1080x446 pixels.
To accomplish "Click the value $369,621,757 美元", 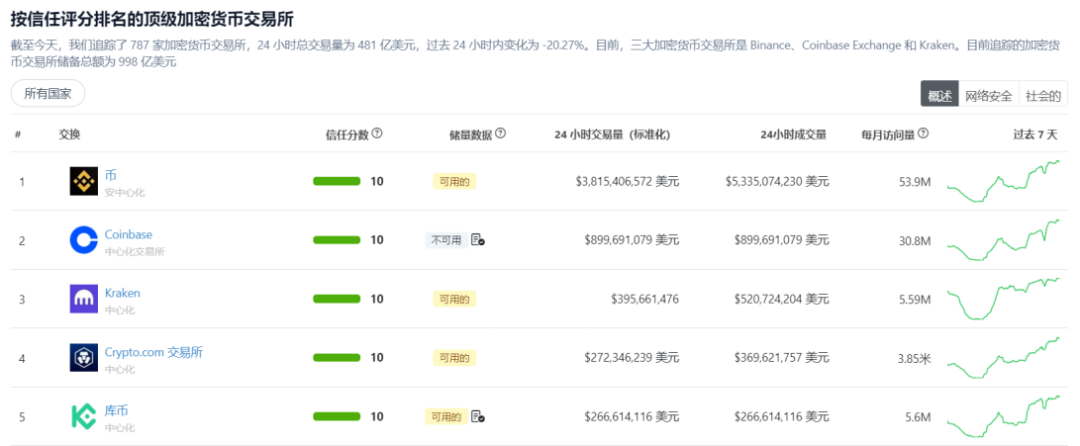I will coord(782,358).
